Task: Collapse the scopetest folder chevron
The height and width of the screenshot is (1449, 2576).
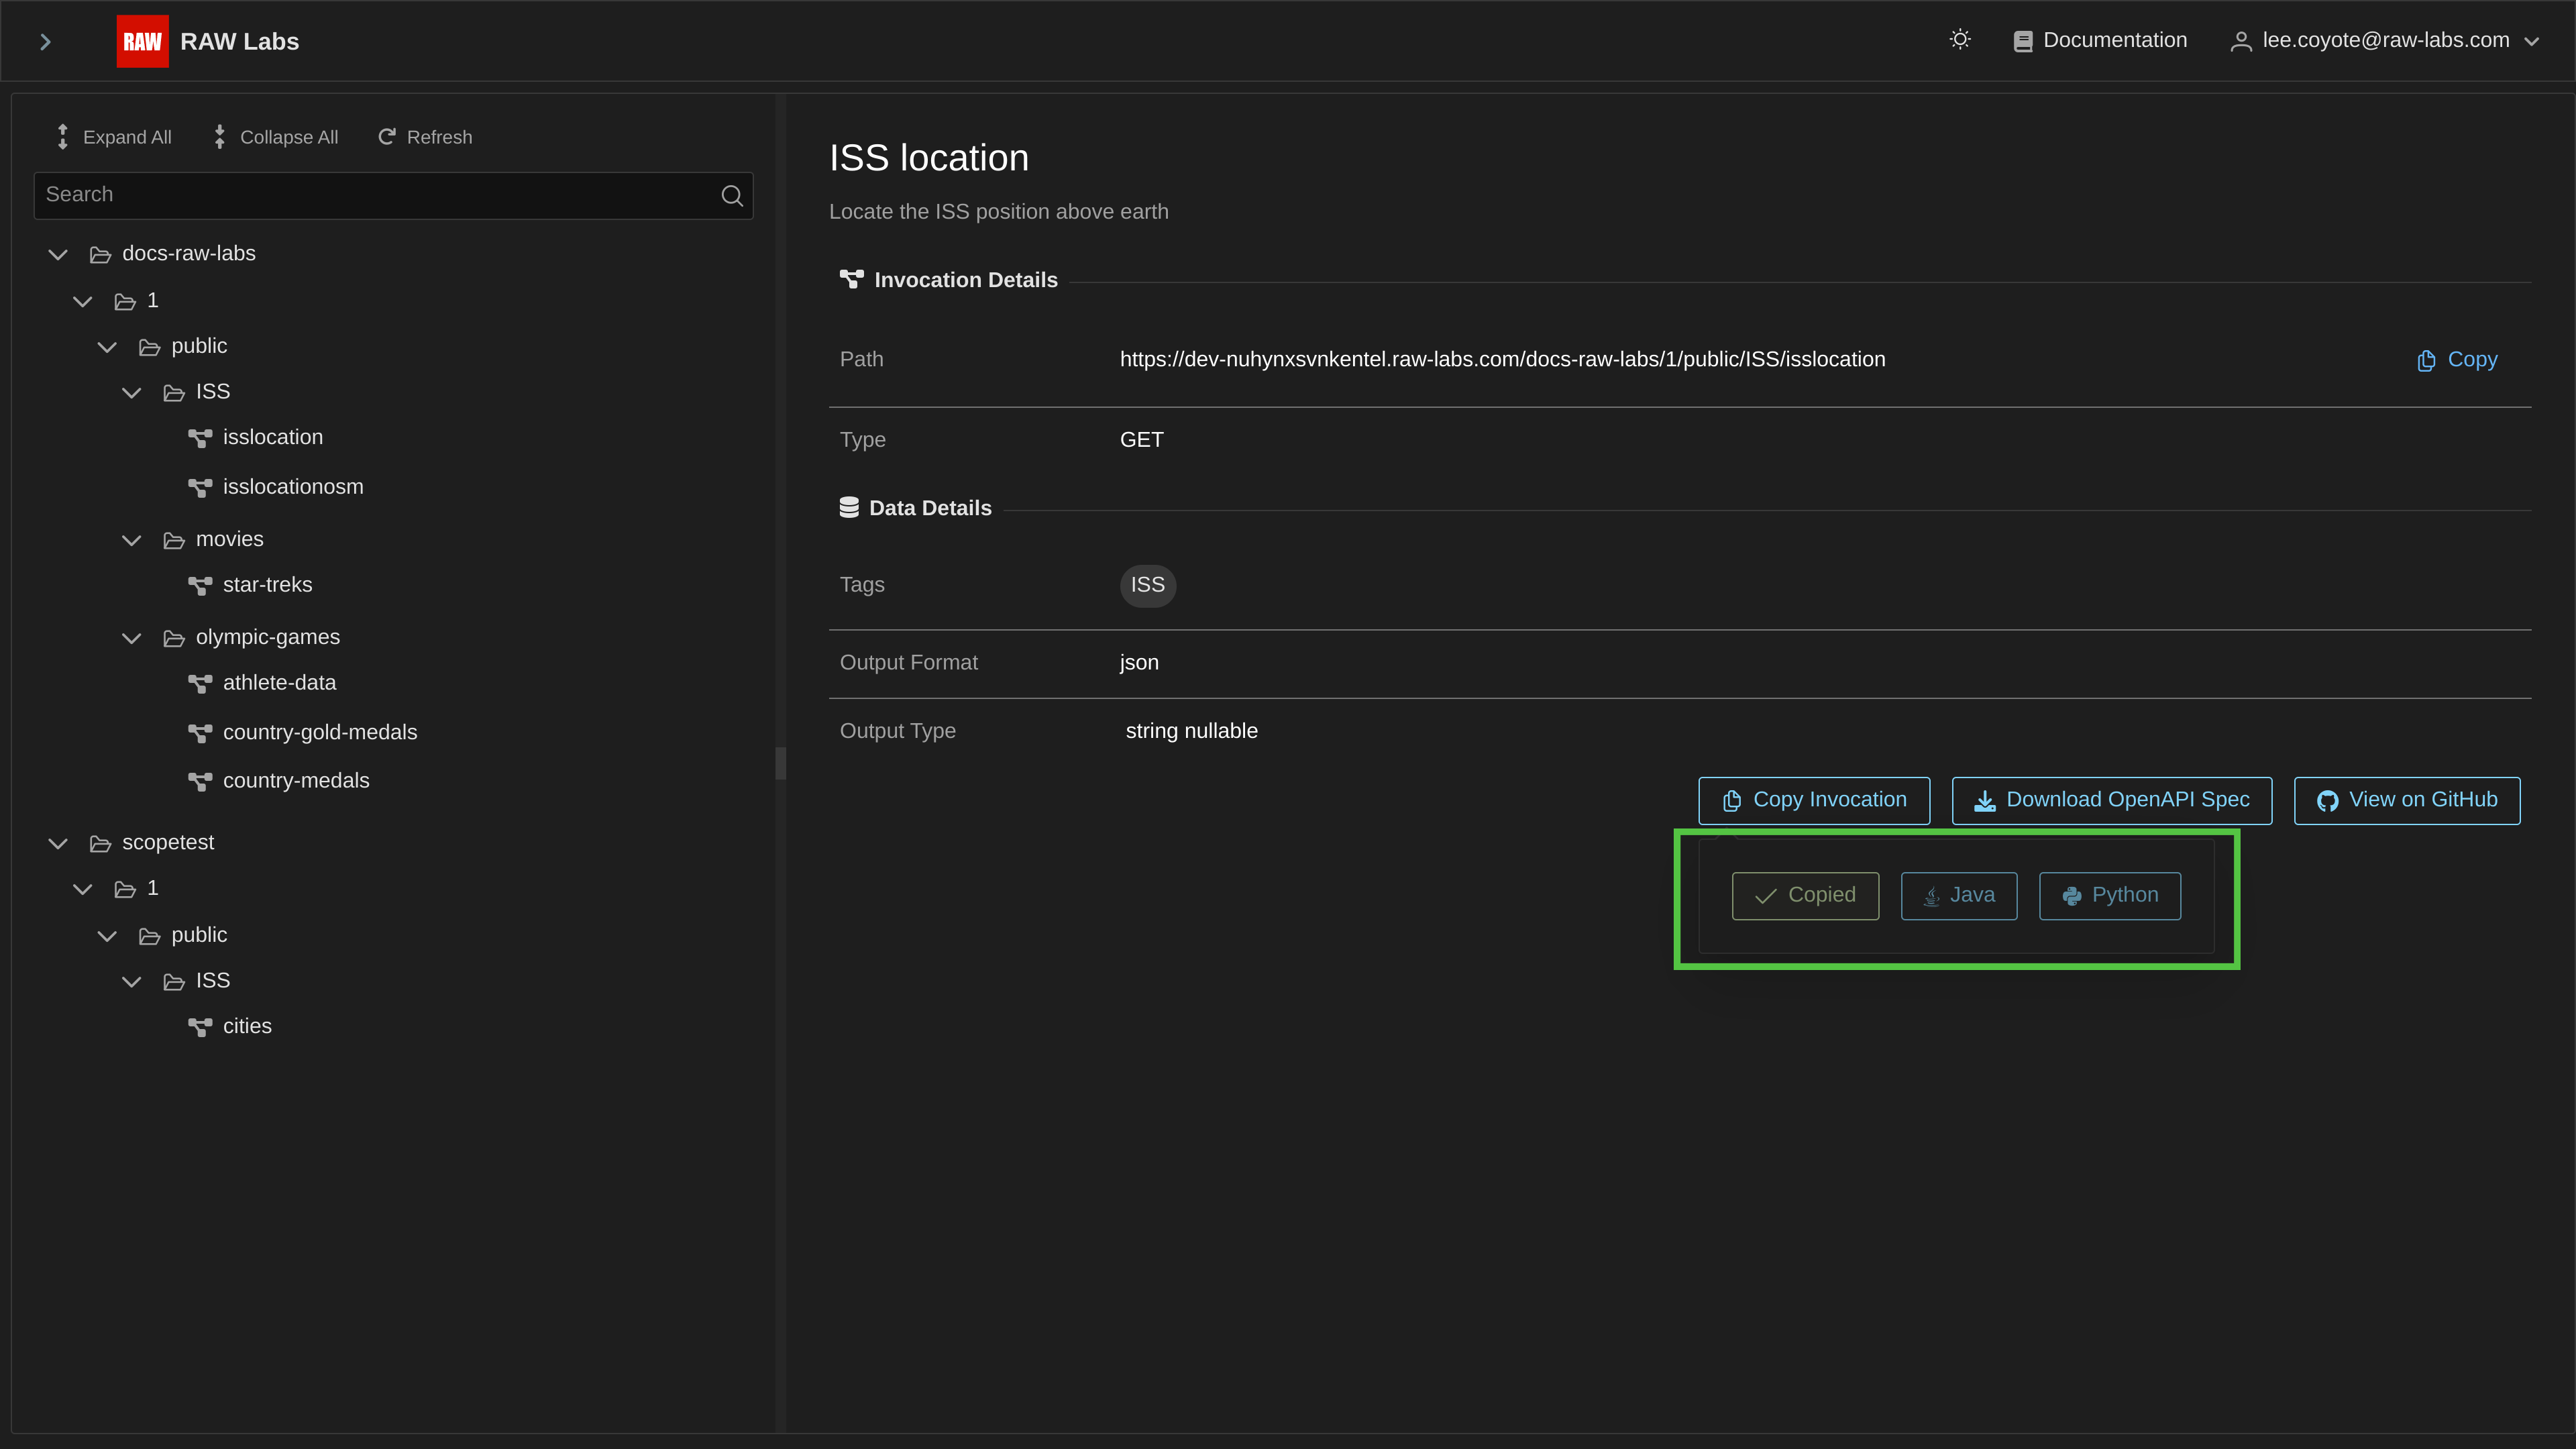Action: pos(58,843)
